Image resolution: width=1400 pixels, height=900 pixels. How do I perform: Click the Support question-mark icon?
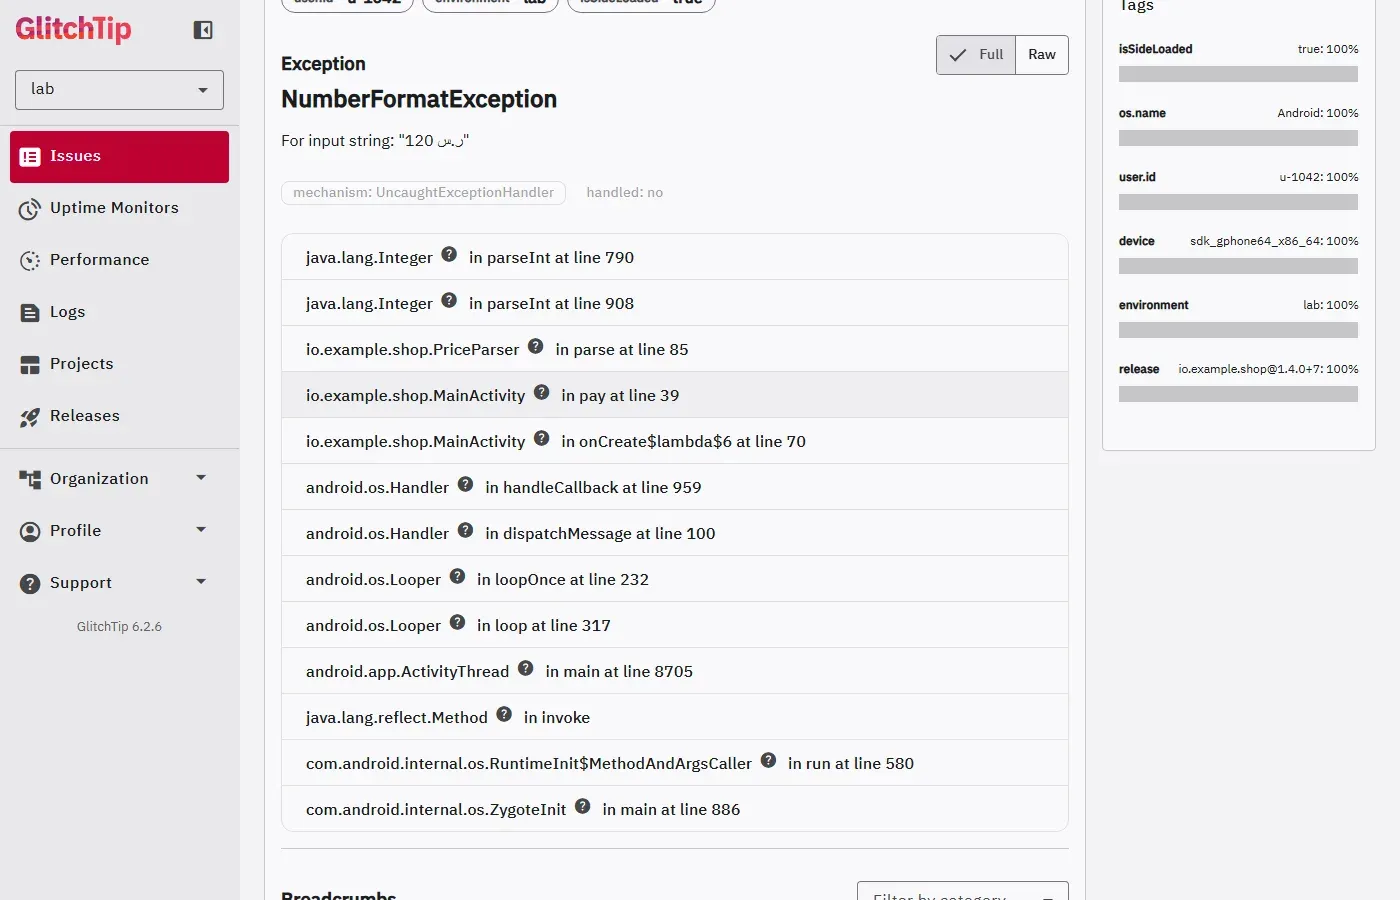coord(30,584)
